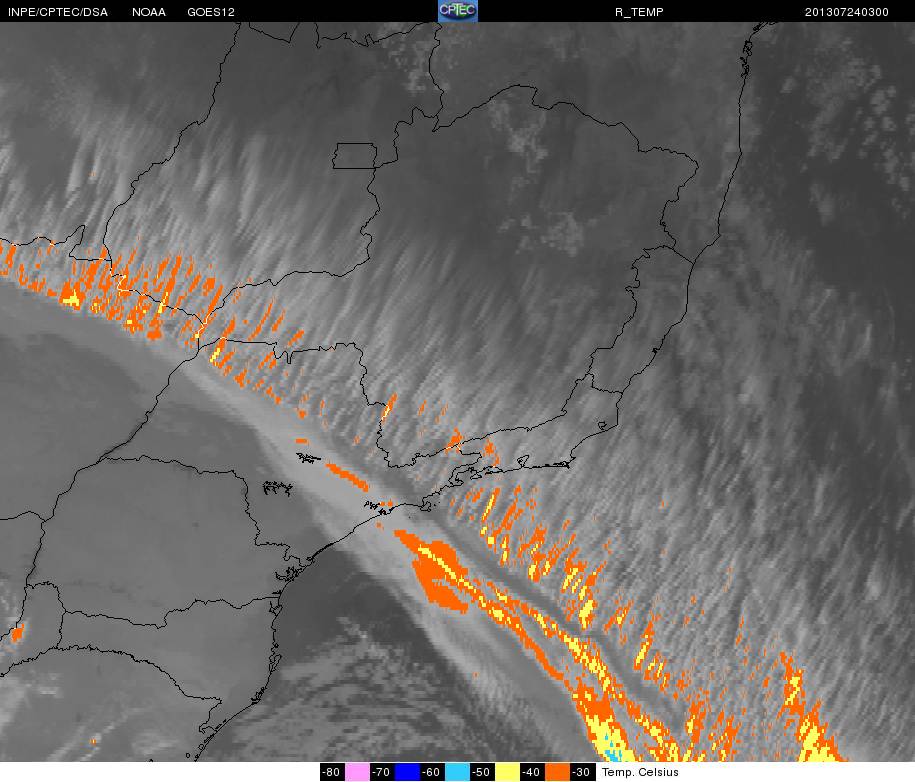This screenshot has height=782, width=915.
Task: Select the R_TEMP product label
Action: 639,12
